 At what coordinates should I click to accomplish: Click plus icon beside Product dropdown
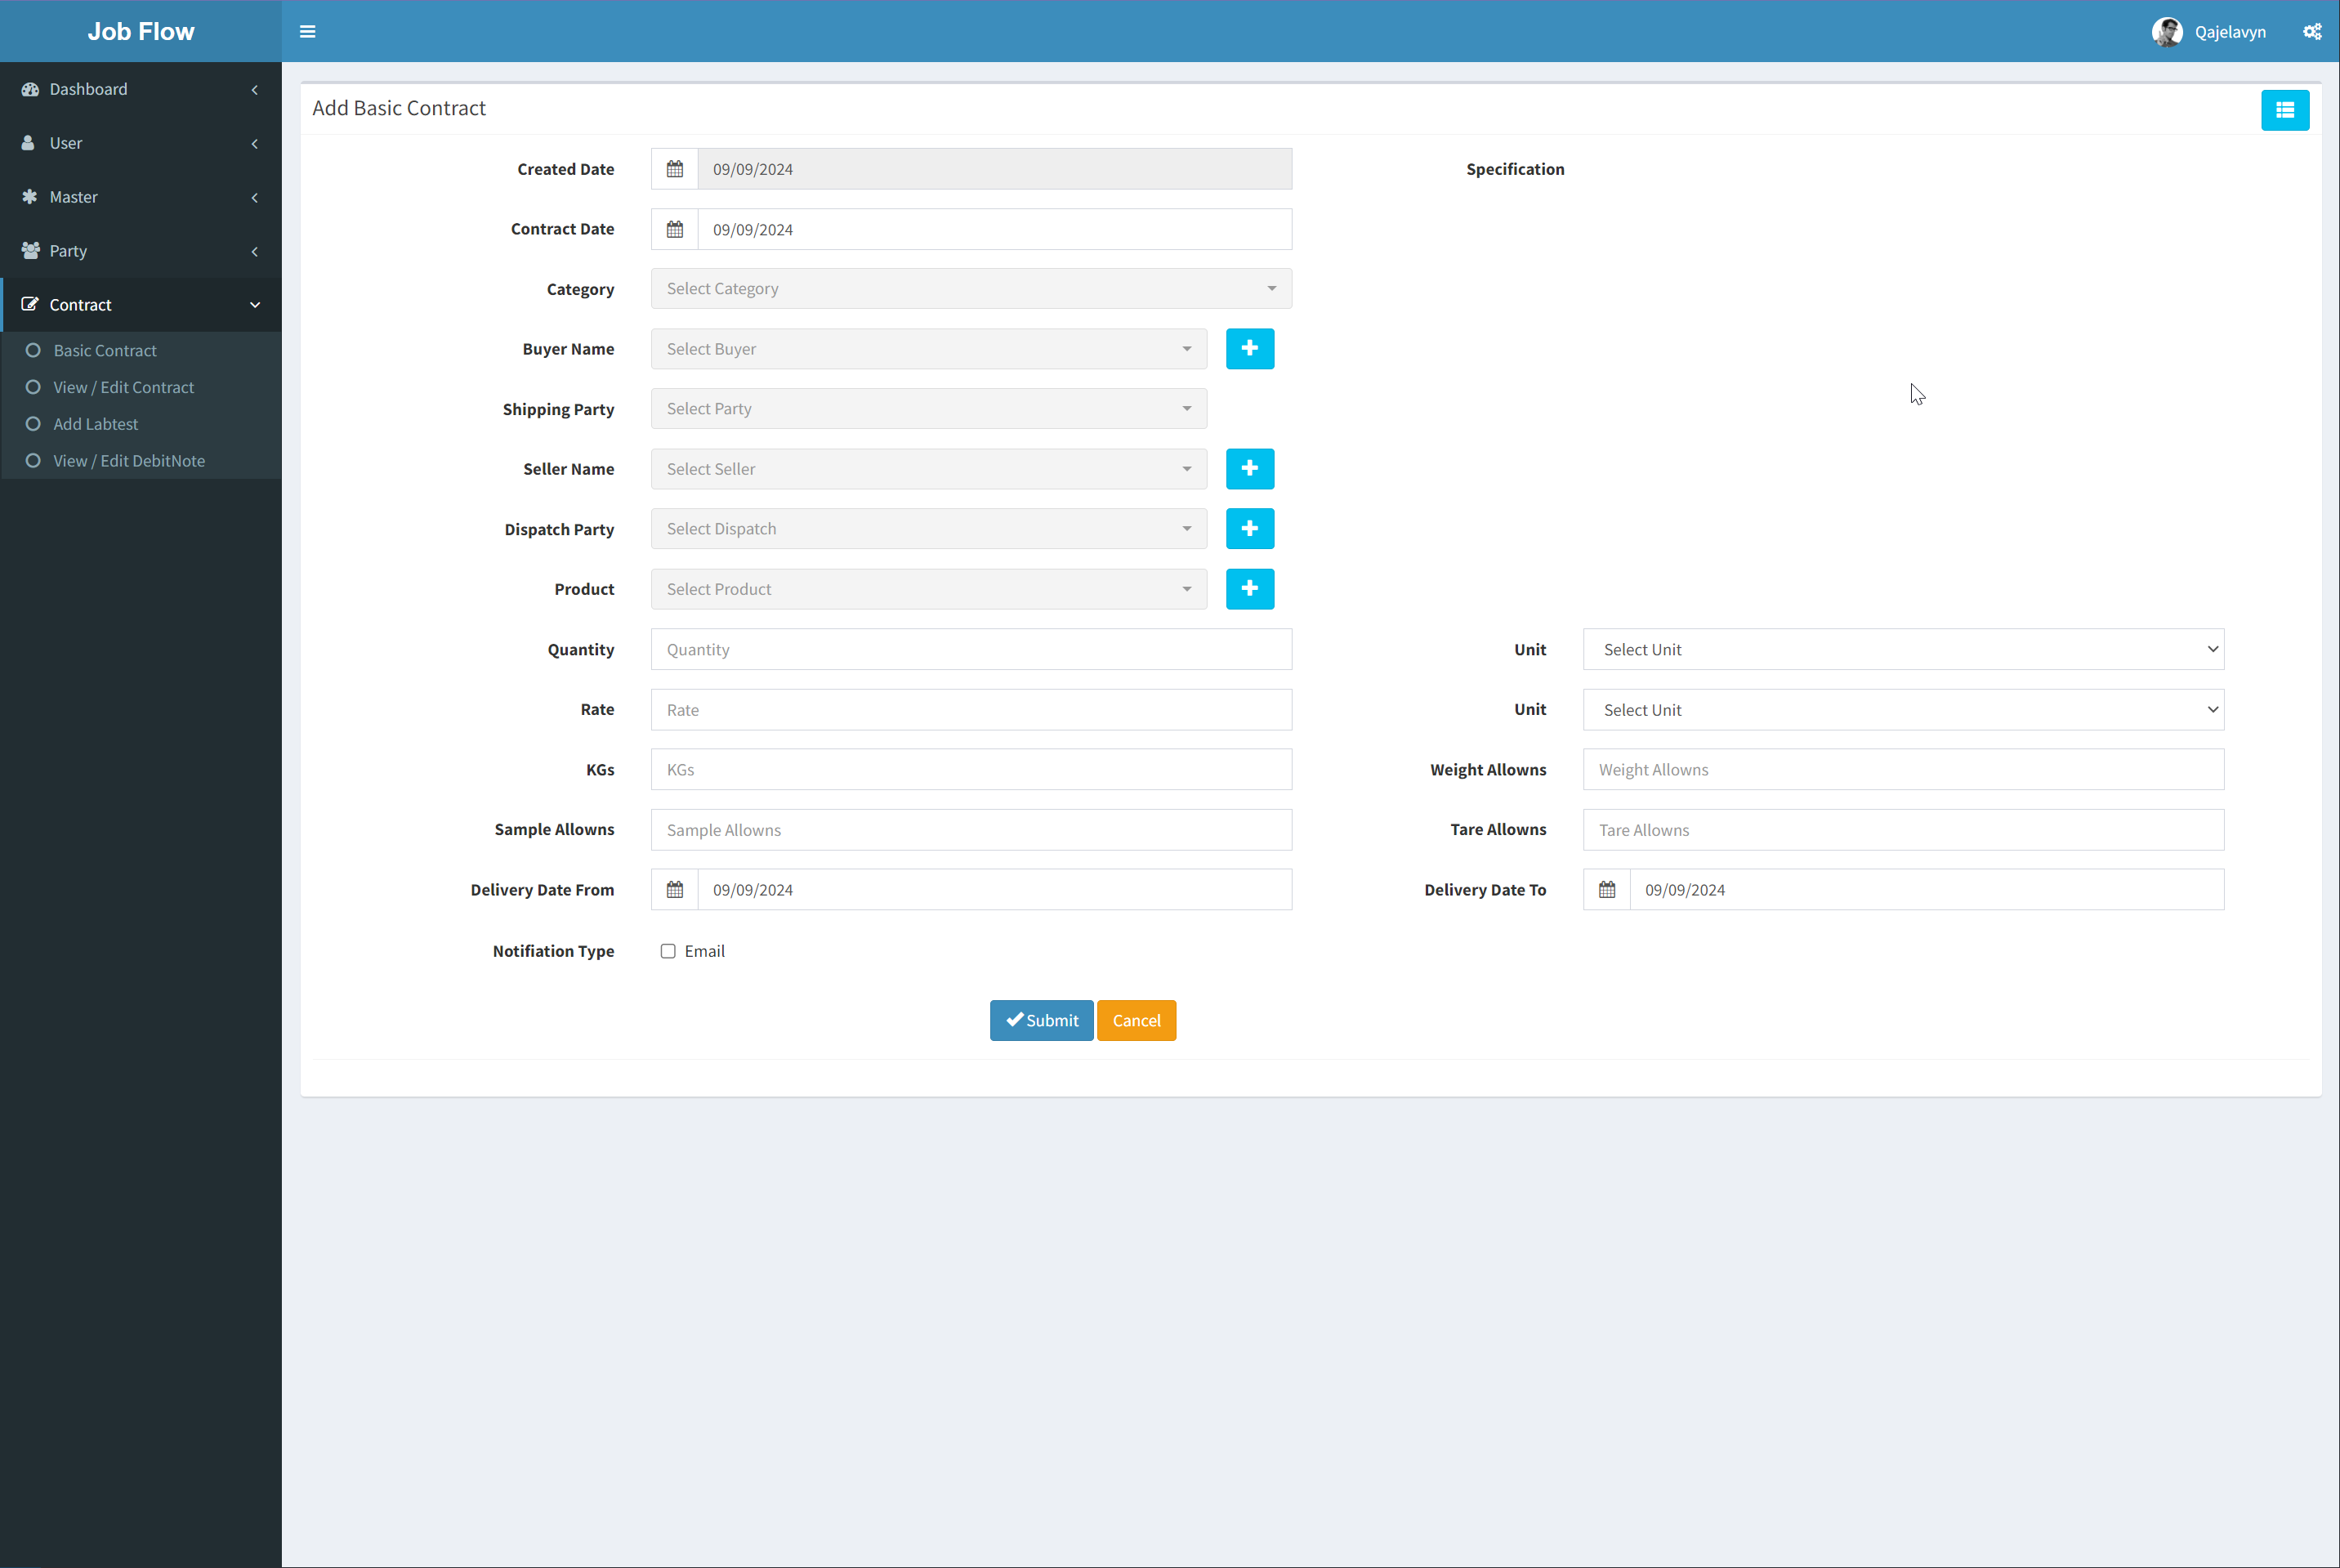point(1249,589)
